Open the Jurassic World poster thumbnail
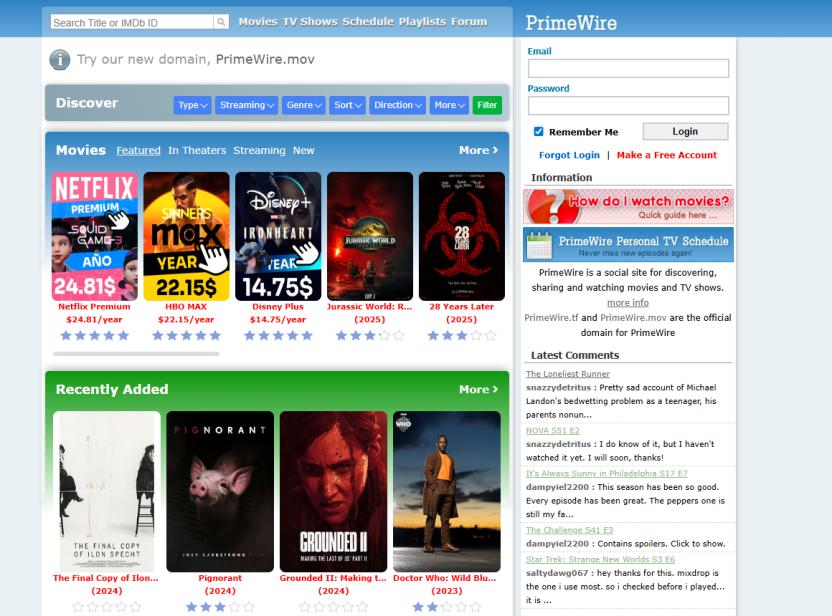 click(370, 236)
